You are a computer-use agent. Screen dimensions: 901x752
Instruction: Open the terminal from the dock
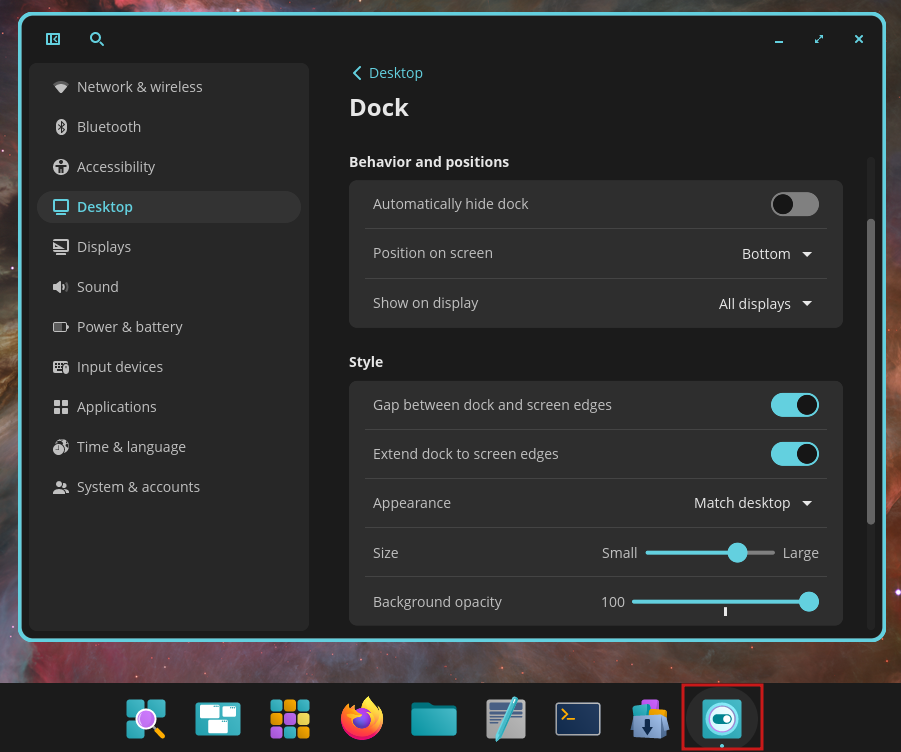(x=577, y=718)
